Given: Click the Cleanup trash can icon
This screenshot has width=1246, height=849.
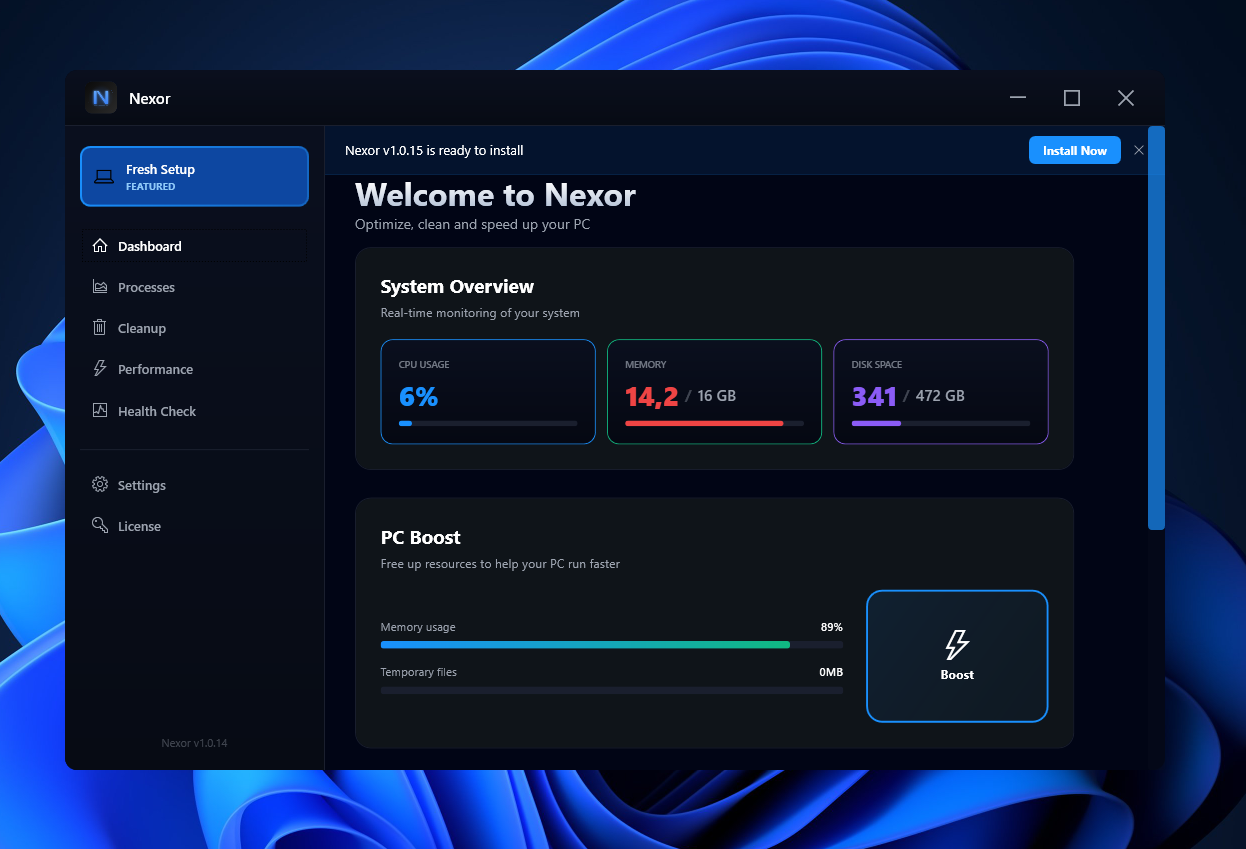Looking at the screenshot, I should (100, 328).
